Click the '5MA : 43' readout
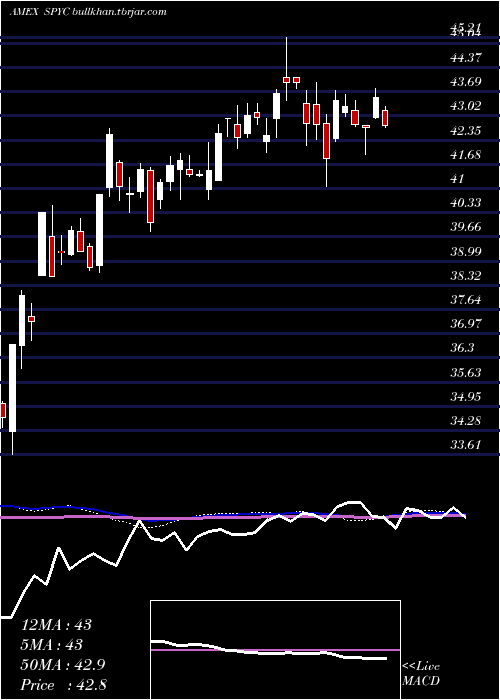Screen dimensions: 500x700 click(x=52, y=645)
